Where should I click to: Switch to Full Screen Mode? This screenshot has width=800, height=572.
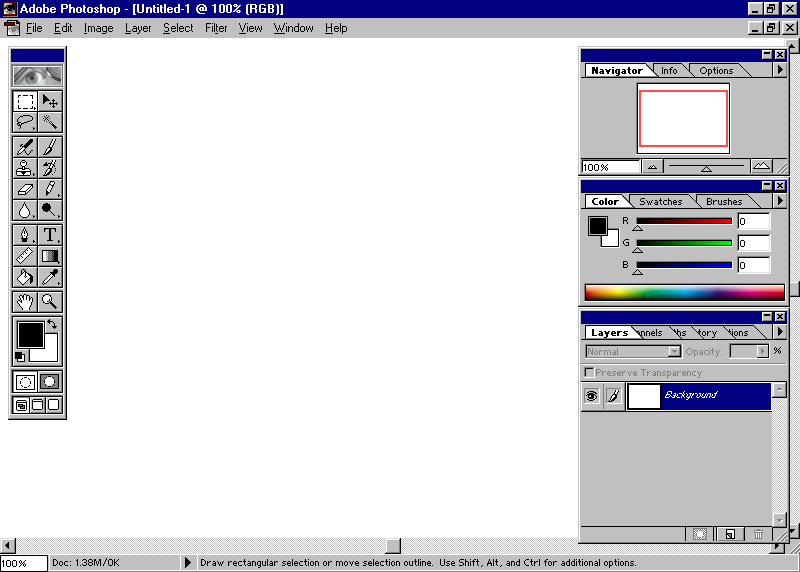[54, 405]
